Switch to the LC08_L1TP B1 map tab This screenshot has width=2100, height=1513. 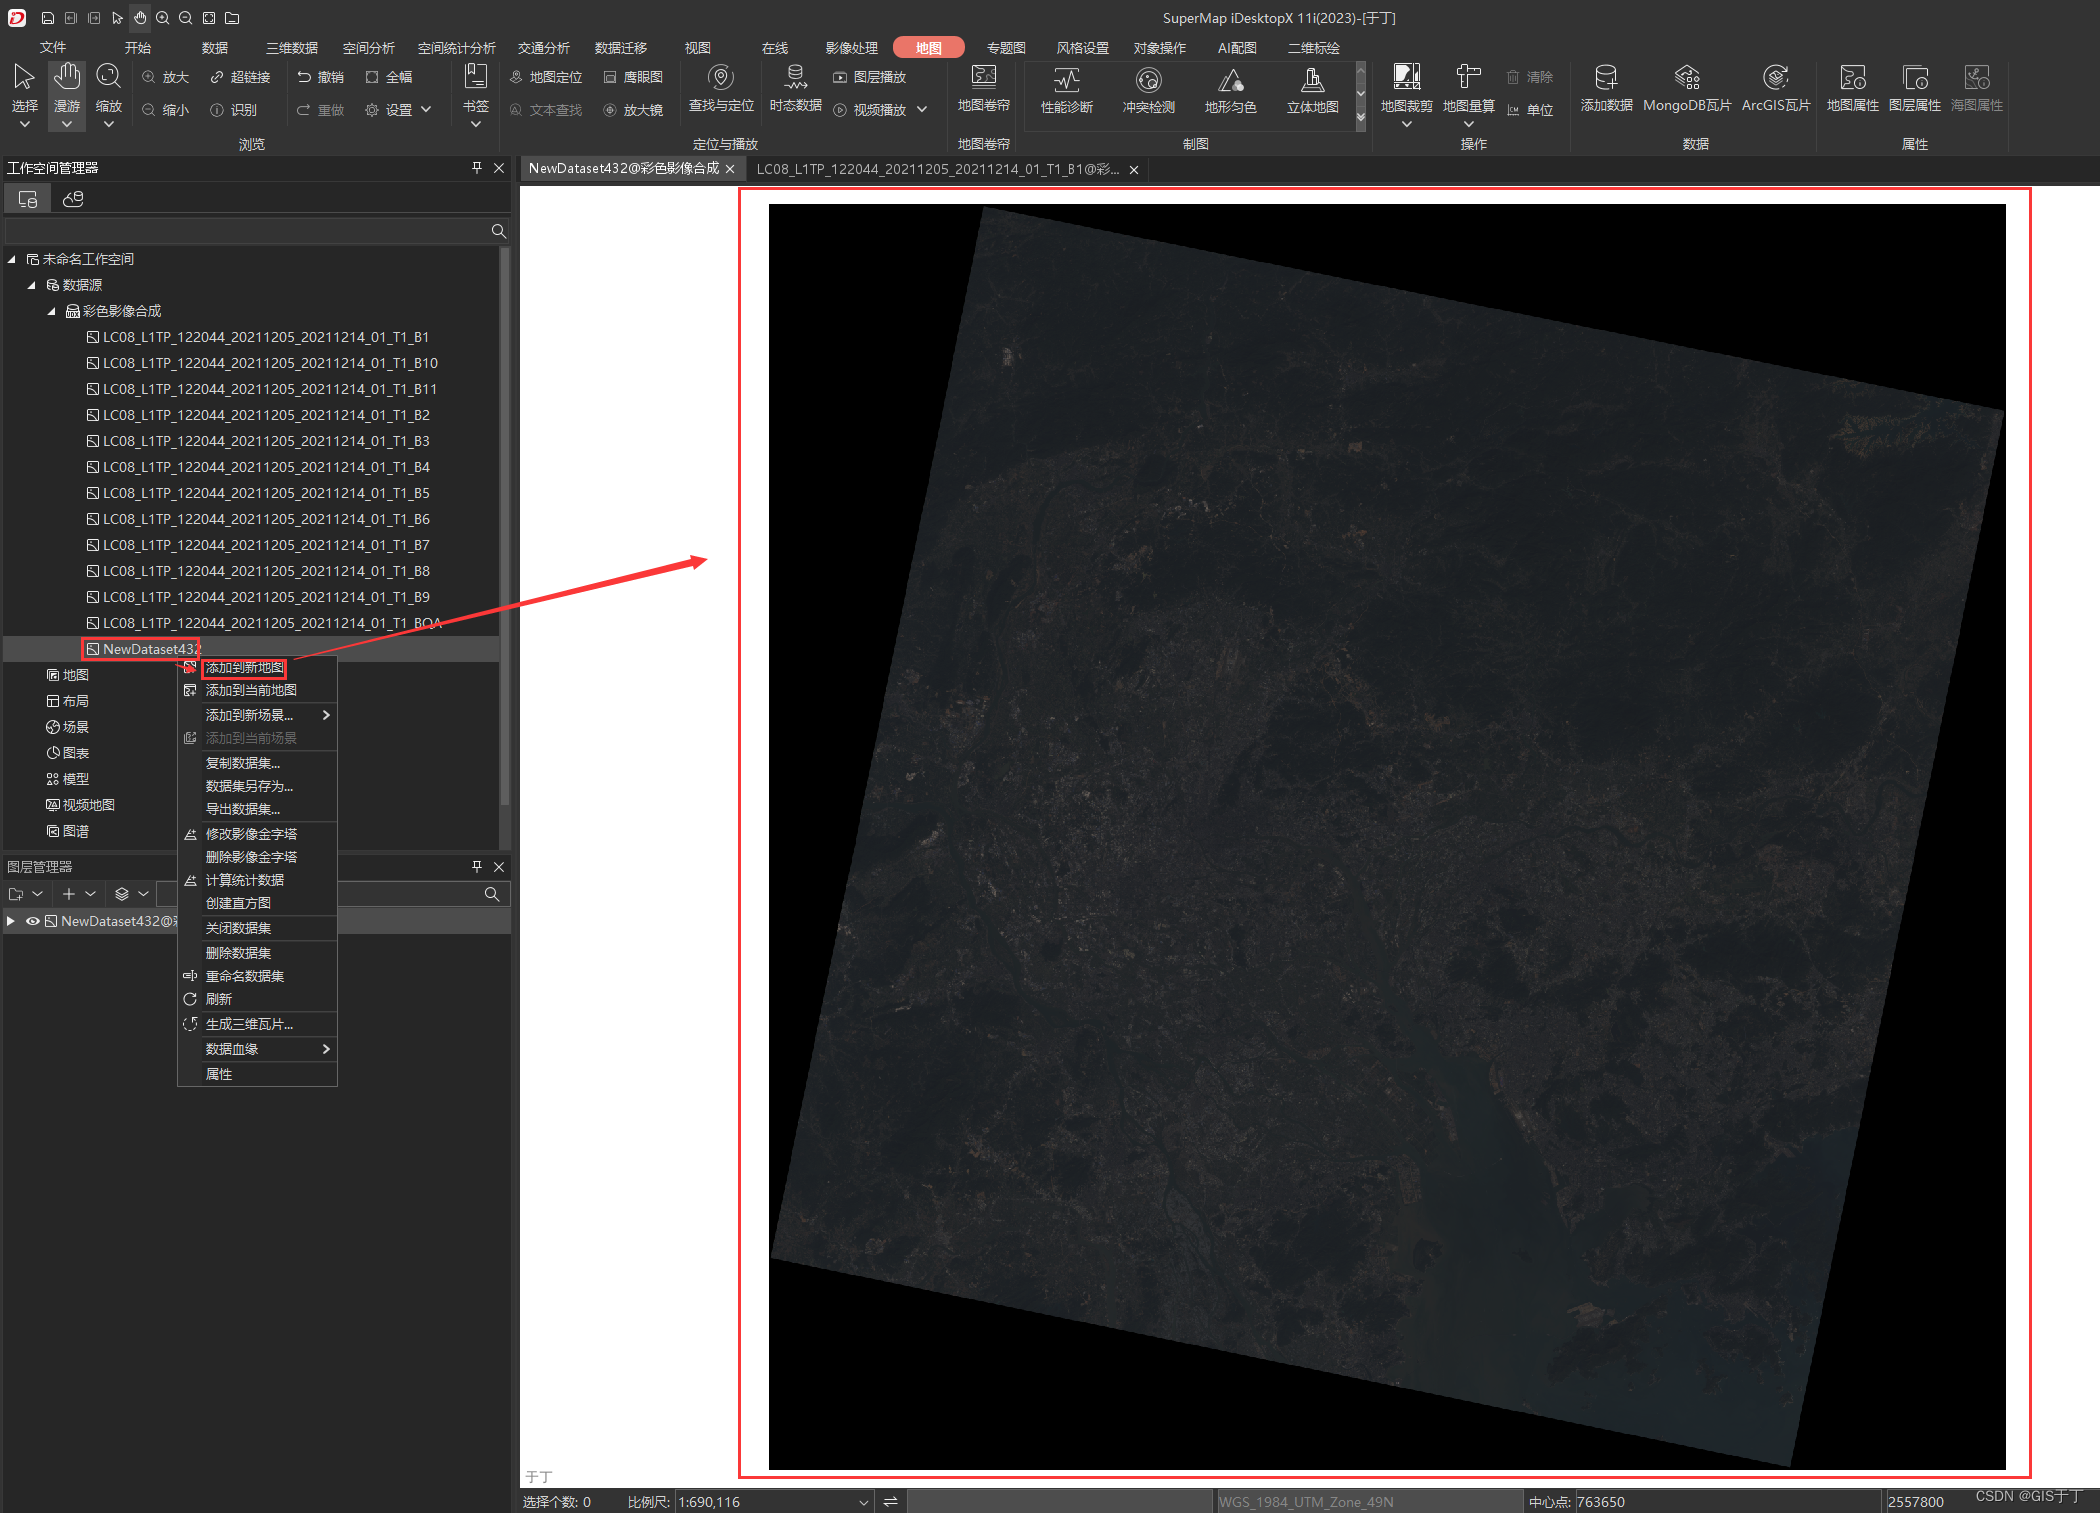click(x=937, y=169)
